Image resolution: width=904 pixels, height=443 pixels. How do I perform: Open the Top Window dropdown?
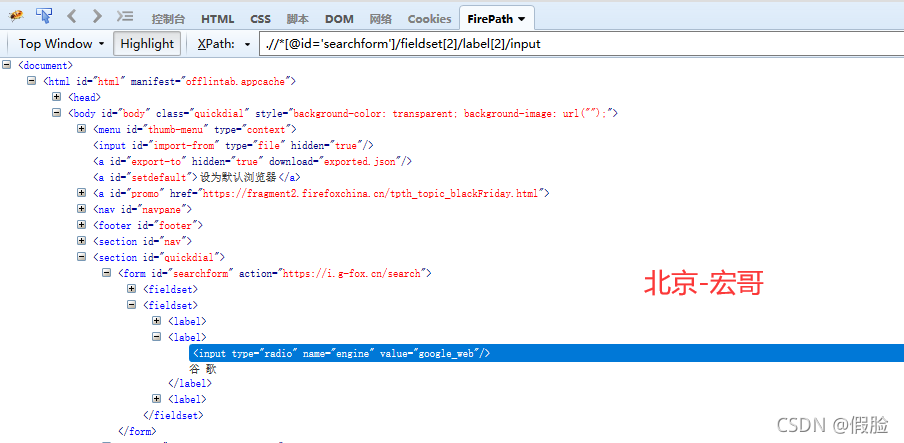(61, 44)
